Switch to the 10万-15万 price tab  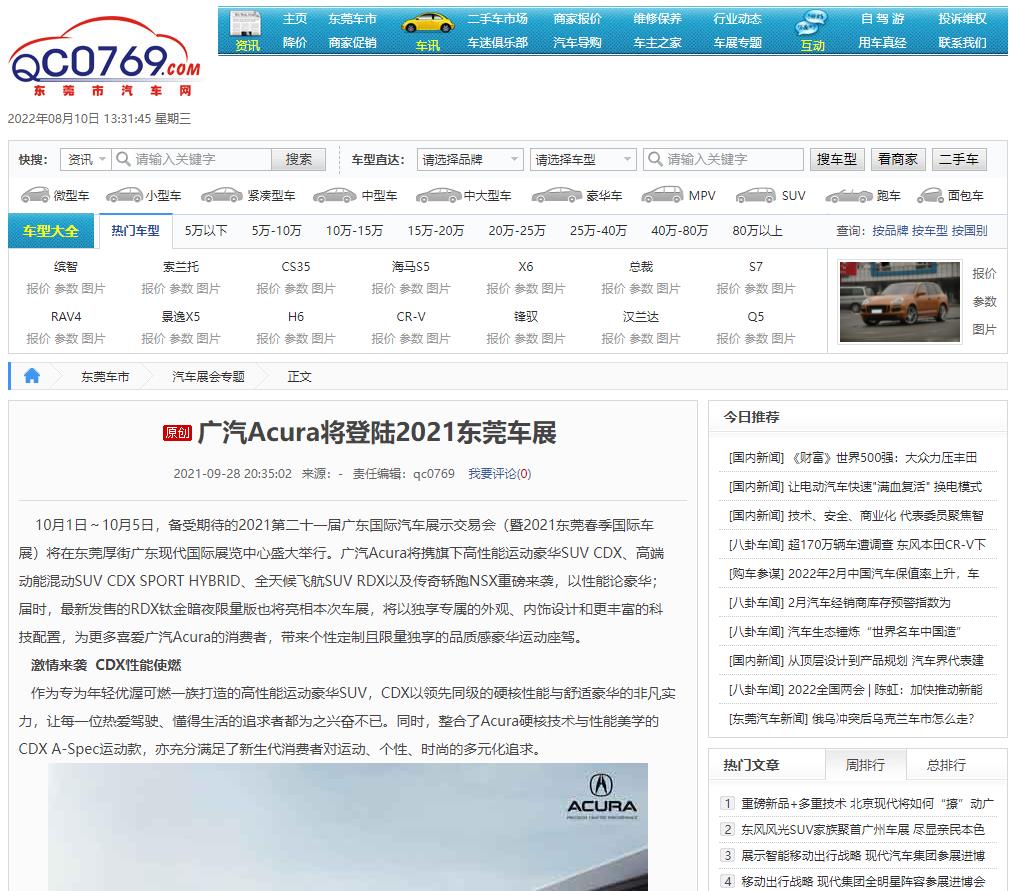pos(354,231)
